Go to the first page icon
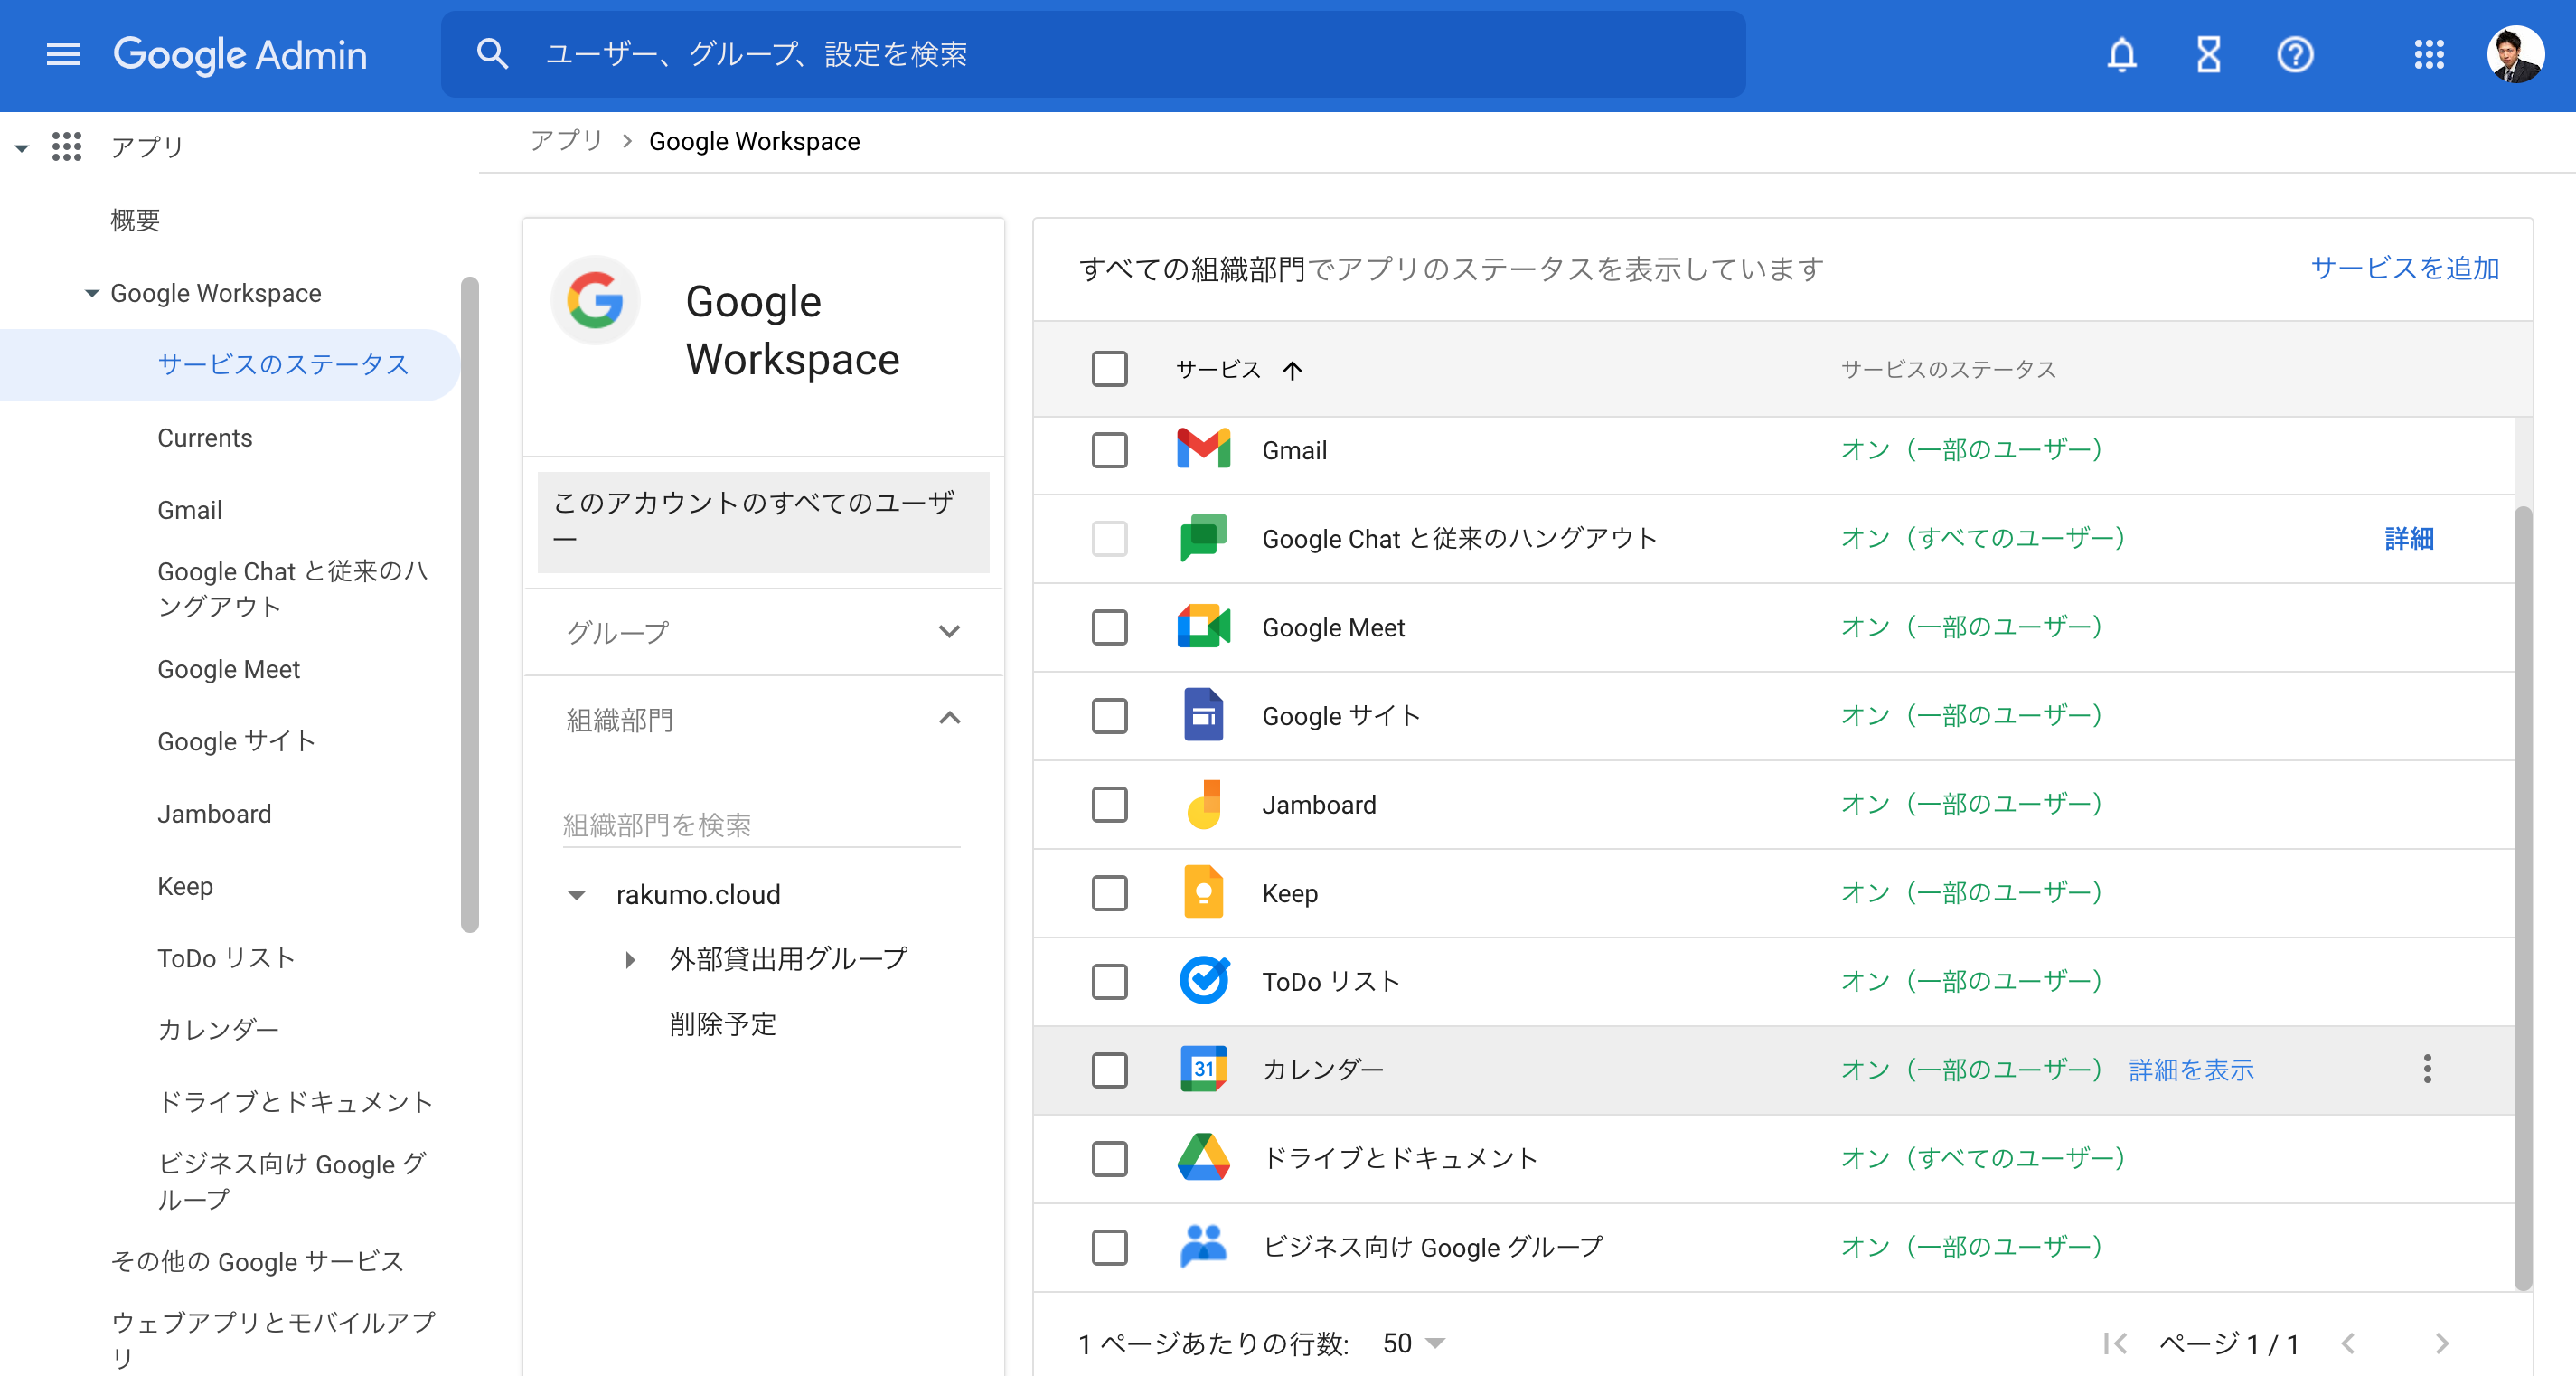The image size is (2576, 1376). (2114, 1343)
